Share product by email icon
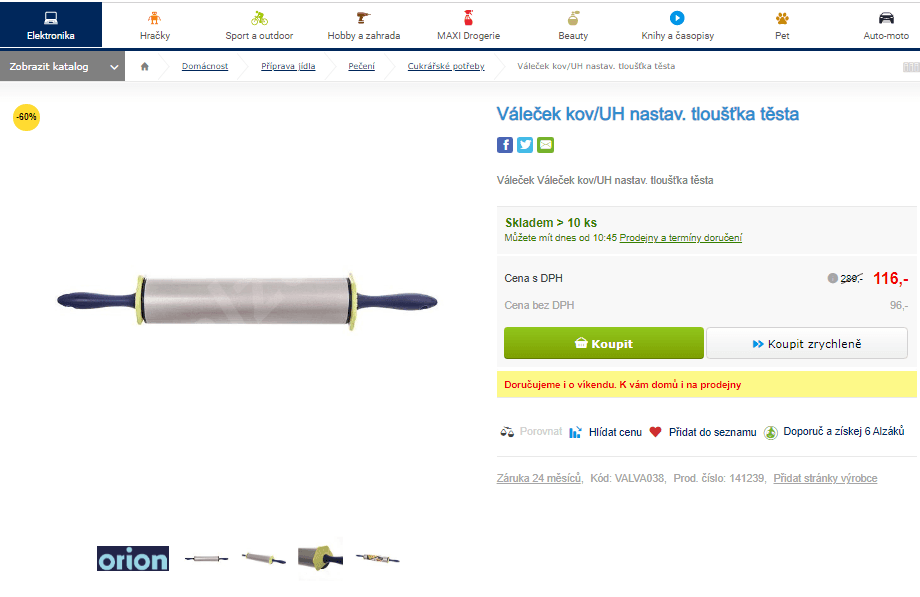The width and height of the screenshot is (920, 597). pos(546,144)
